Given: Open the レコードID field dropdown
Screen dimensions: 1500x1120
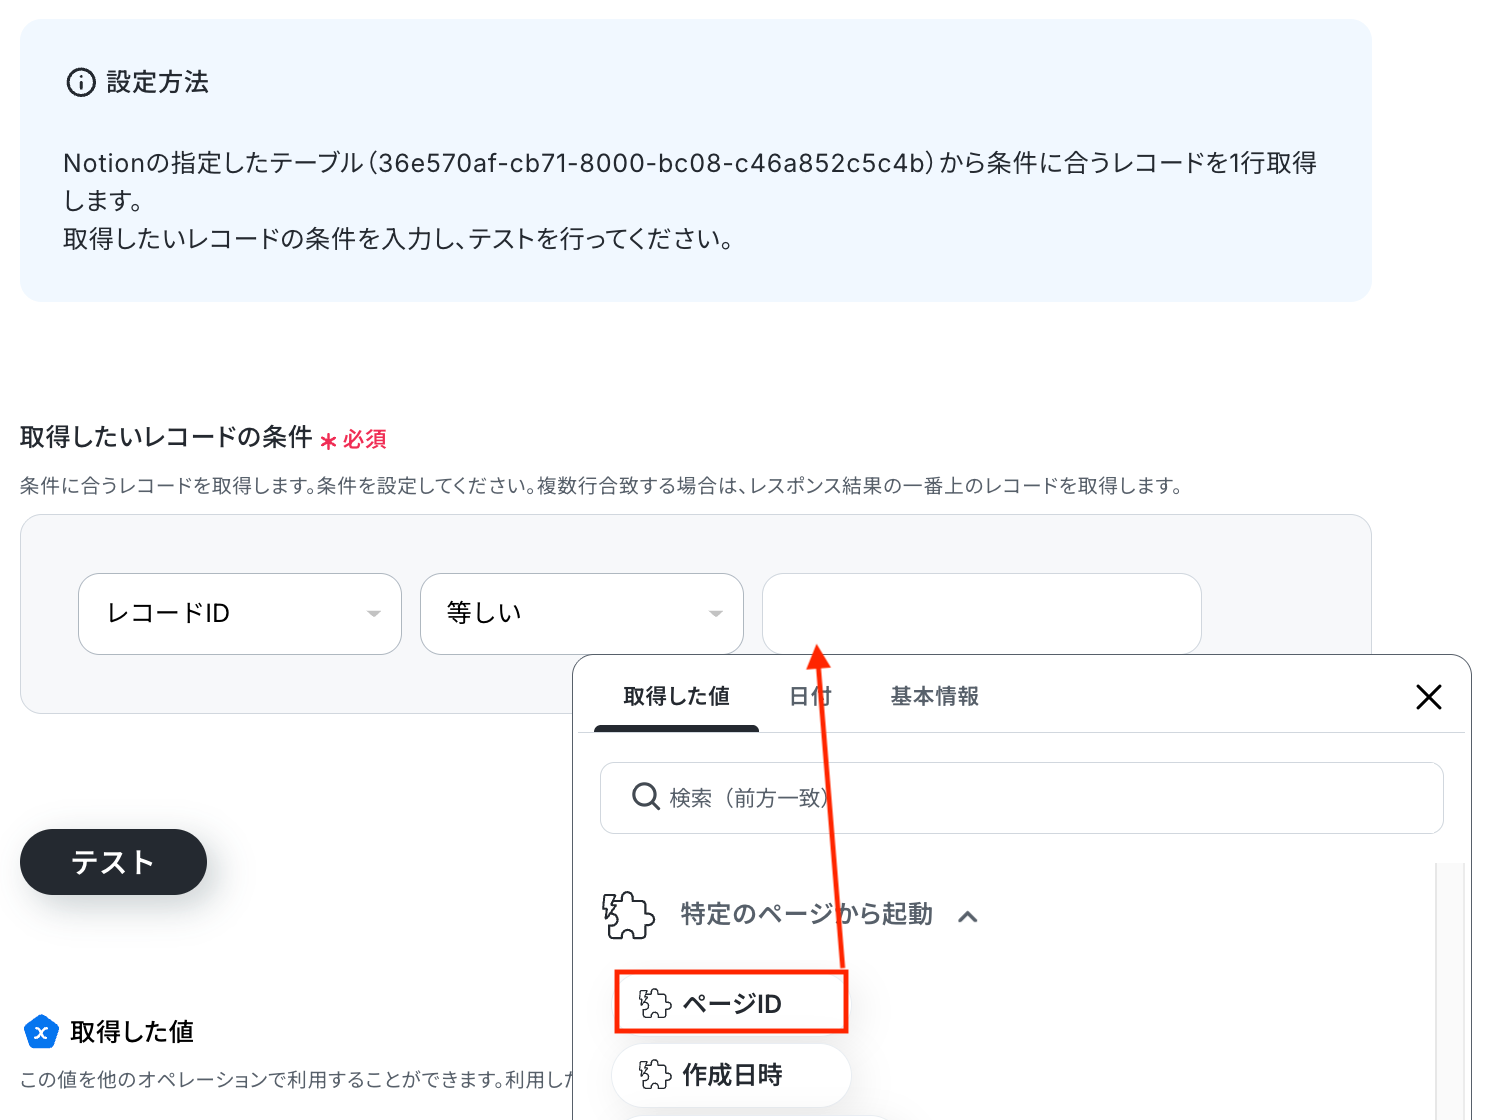Looking at the screenshot, I should [x=240, y=614].
